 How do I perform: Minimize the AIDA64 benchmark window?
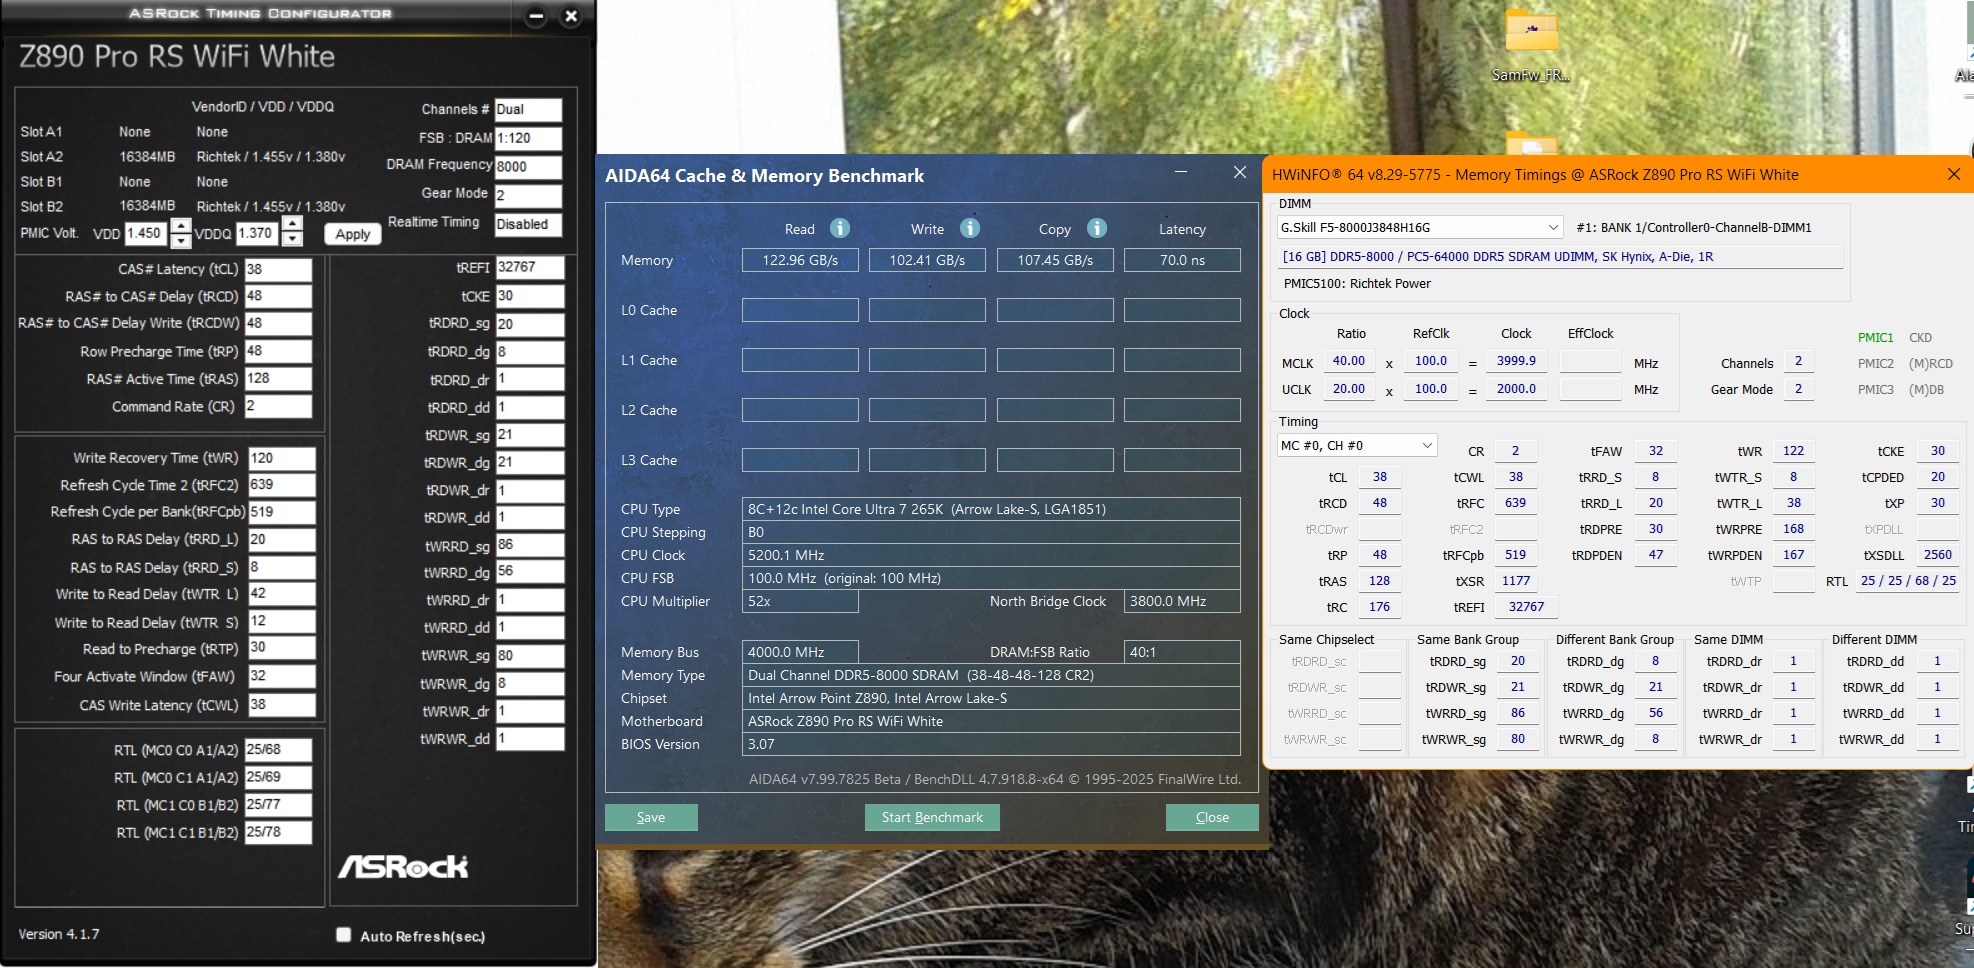point(1181,173)
